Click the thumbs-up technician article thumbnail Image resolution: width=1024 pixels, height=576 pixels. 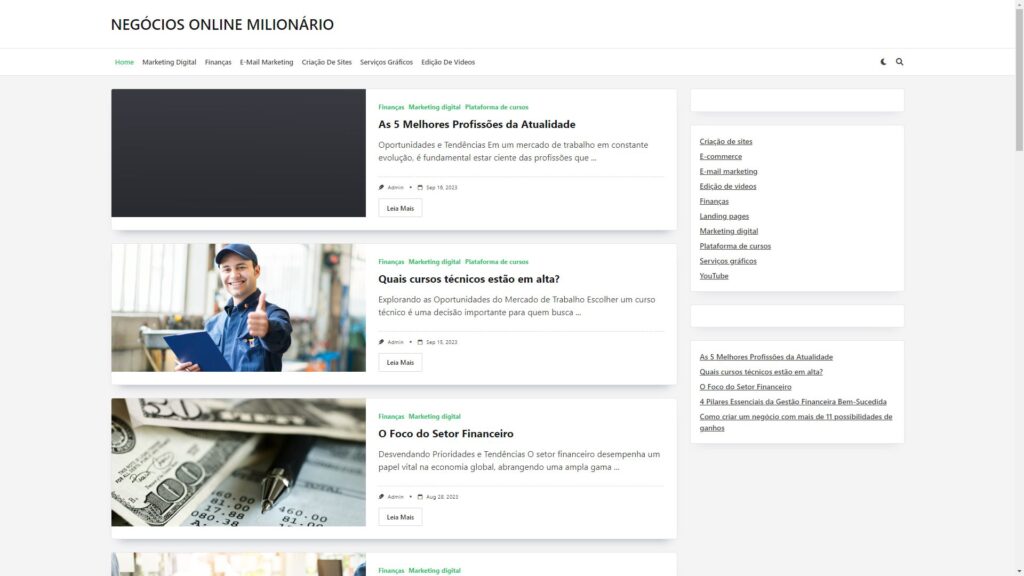[238, 307]
